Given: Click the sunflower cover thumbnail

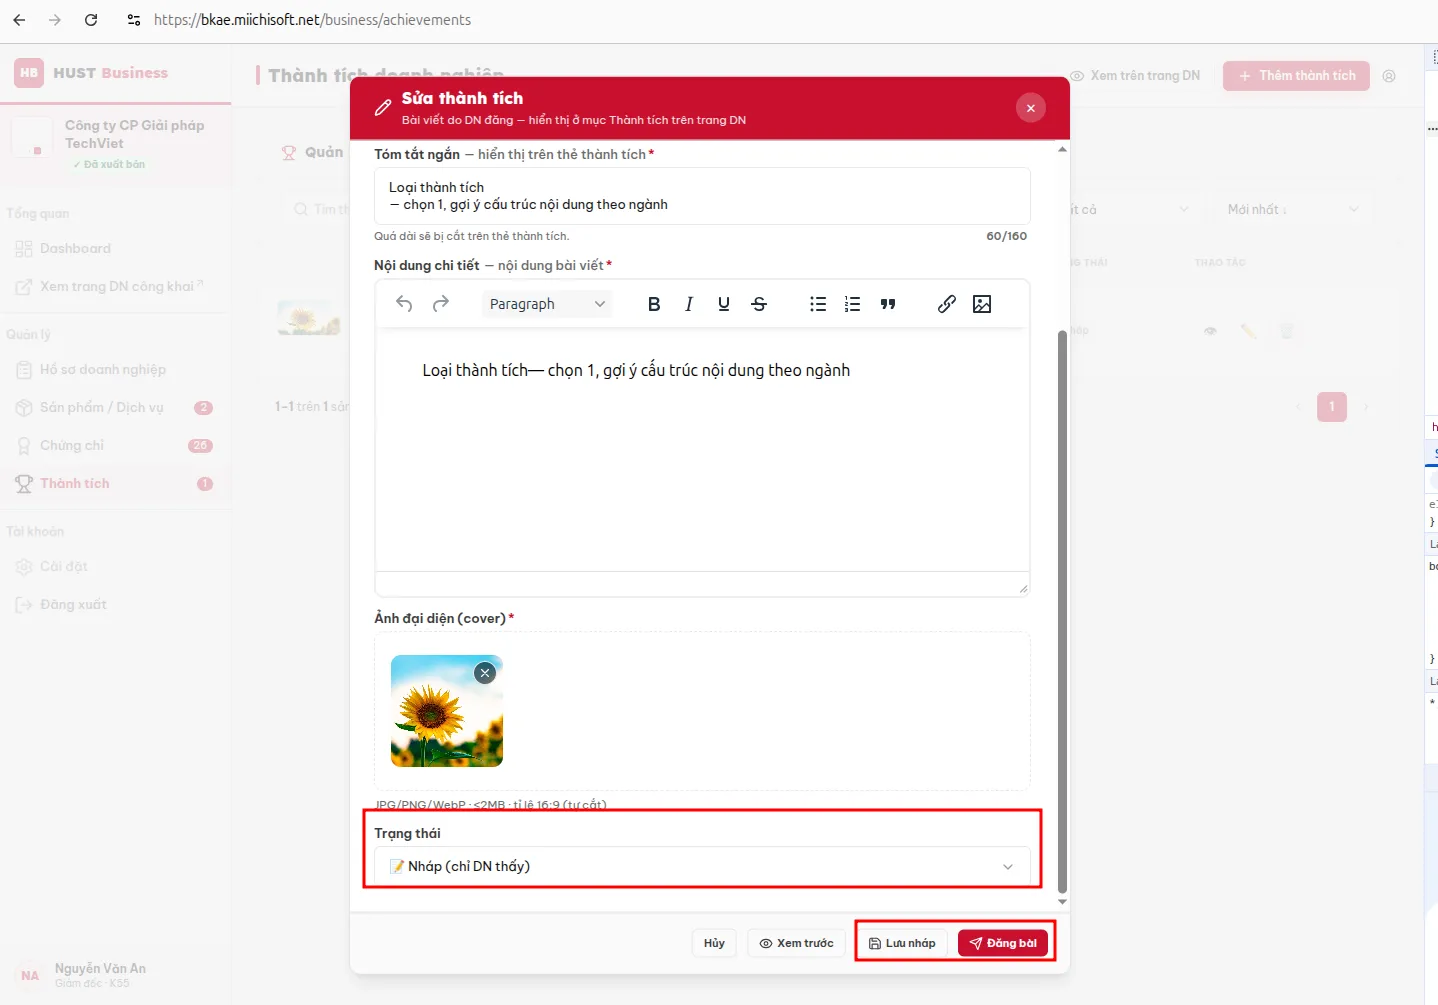Looking at the screenshot, I should [x=447, y=711].
